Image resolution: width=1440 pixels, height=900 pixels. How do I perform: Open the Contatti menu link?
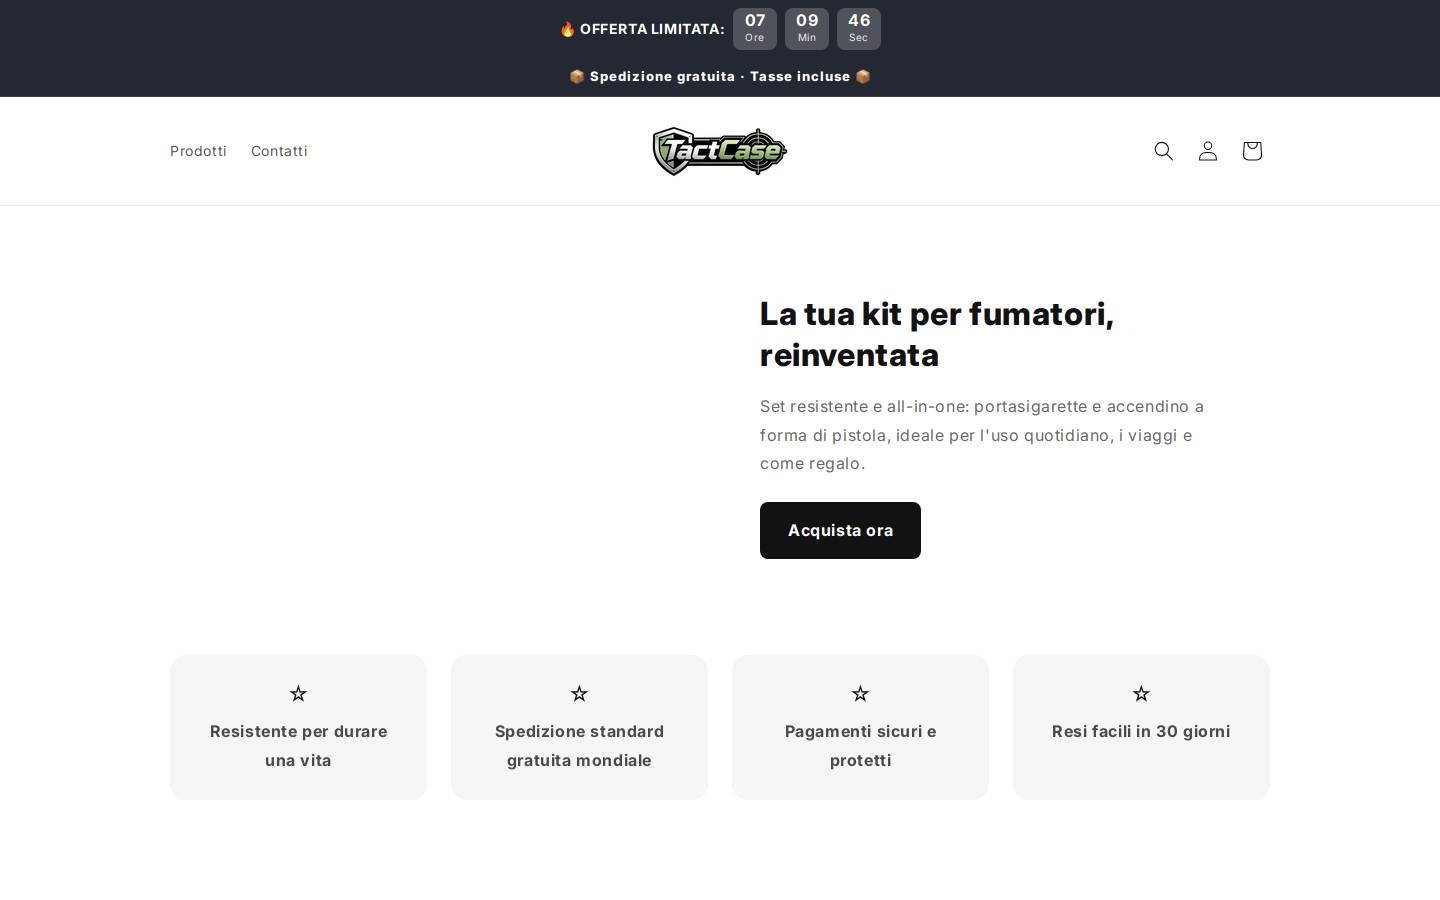pos(279,151)
